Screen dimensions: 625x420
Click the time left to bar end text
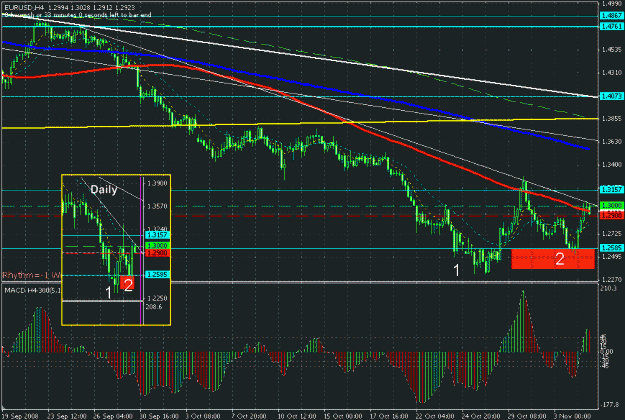tap(78, 15)
